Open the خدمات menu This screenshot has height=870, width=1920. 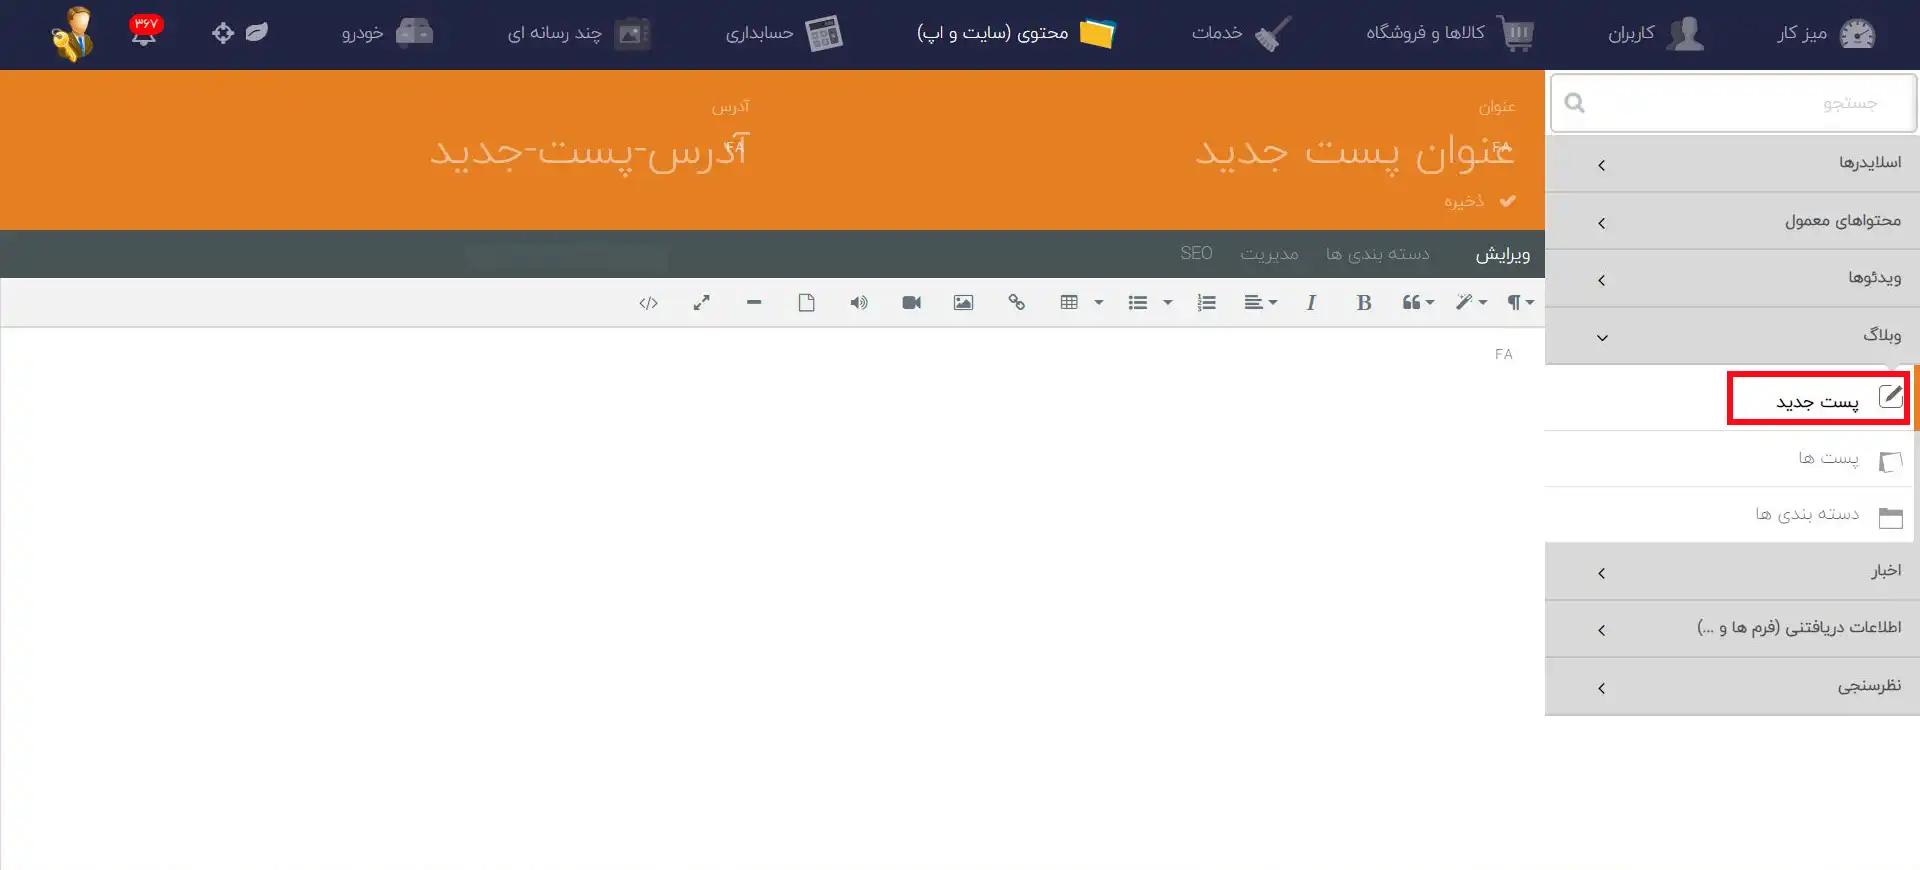pyautogui.click(x=1241, y=33)
